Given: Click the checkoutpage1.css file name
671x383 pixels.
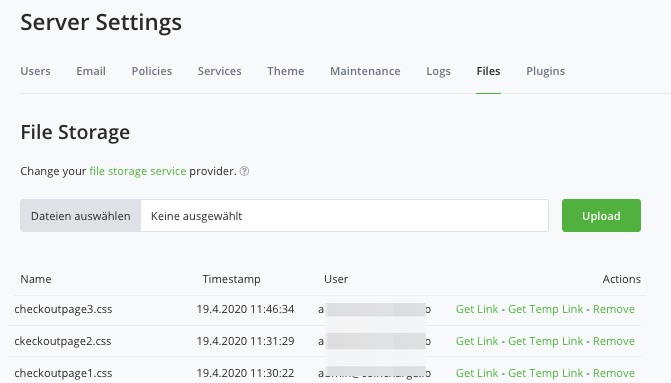Looking at the screenshot, I should [x=63, y=373].
